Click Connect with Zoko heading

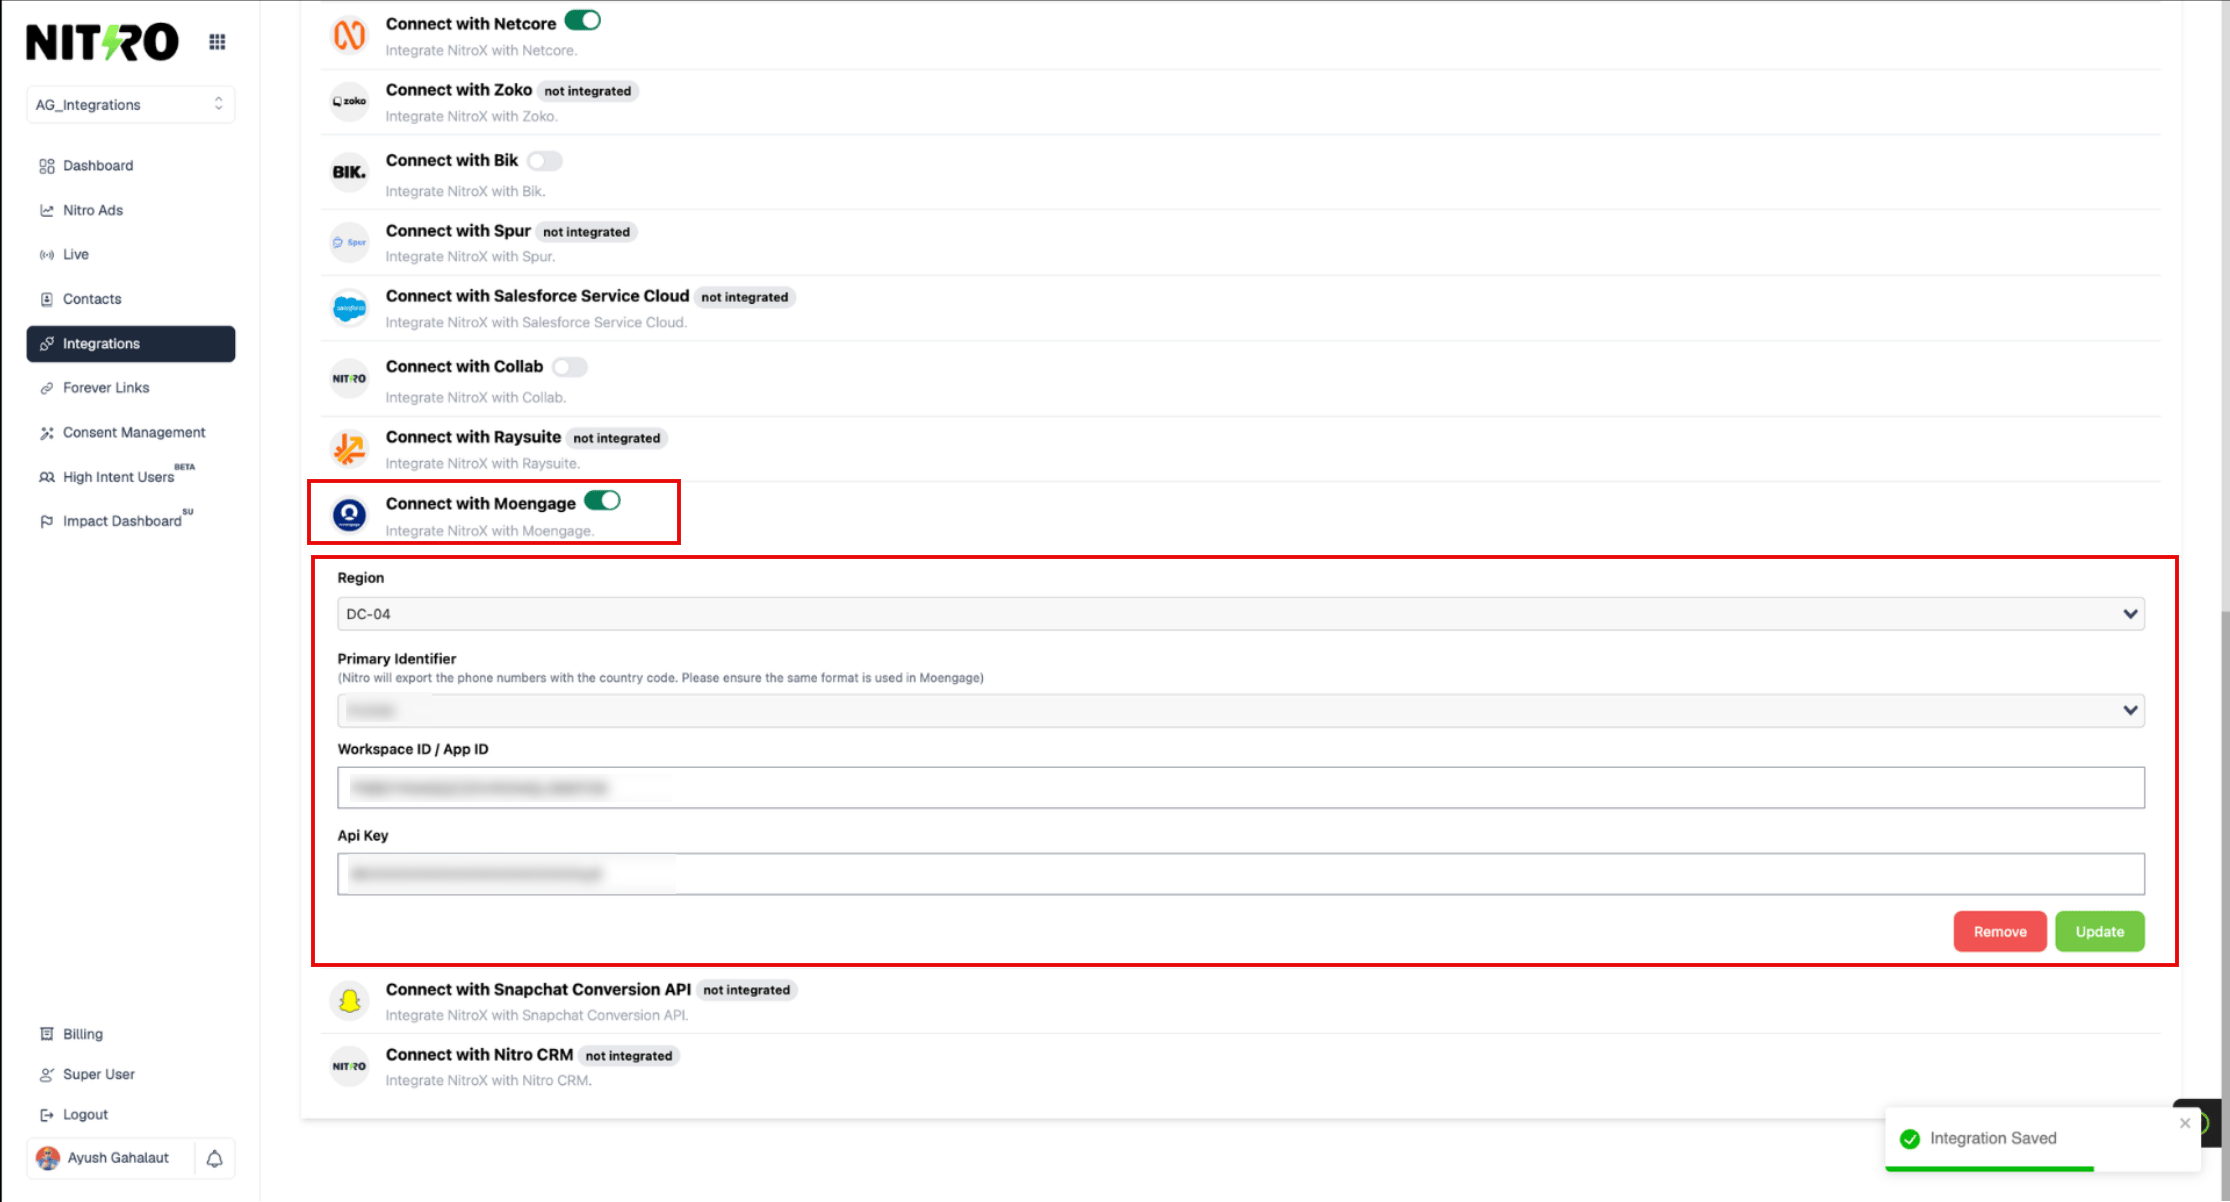[459, 90]
